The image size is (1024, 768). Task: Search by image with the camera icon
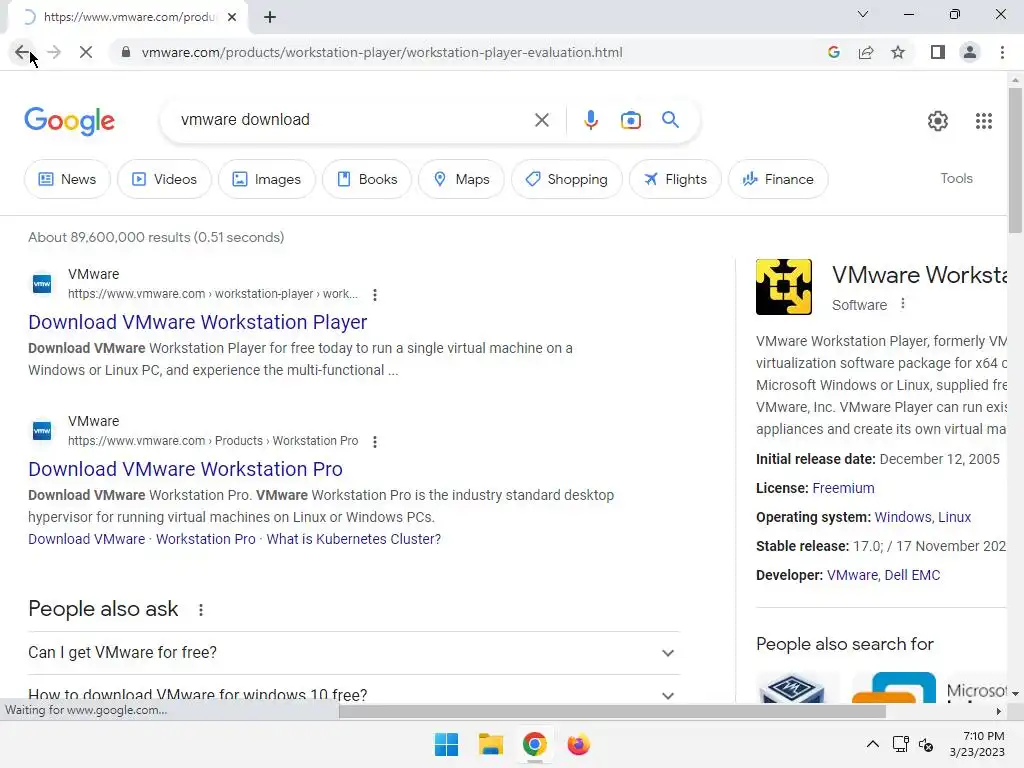tap(630, 120)
